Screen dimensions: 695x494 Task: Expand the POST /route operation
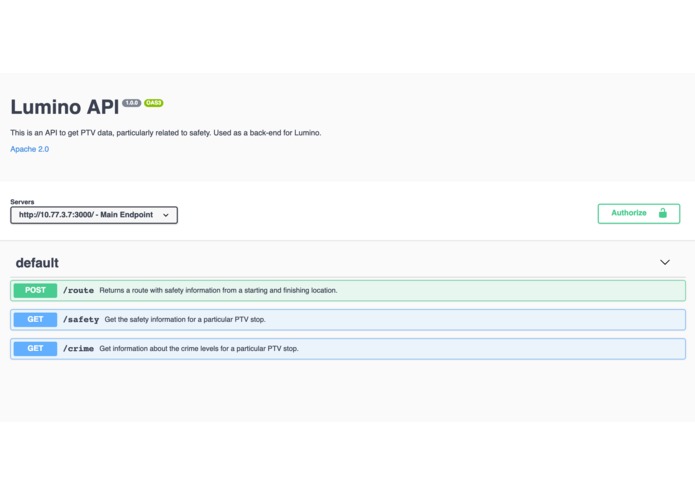pos(348,291)
